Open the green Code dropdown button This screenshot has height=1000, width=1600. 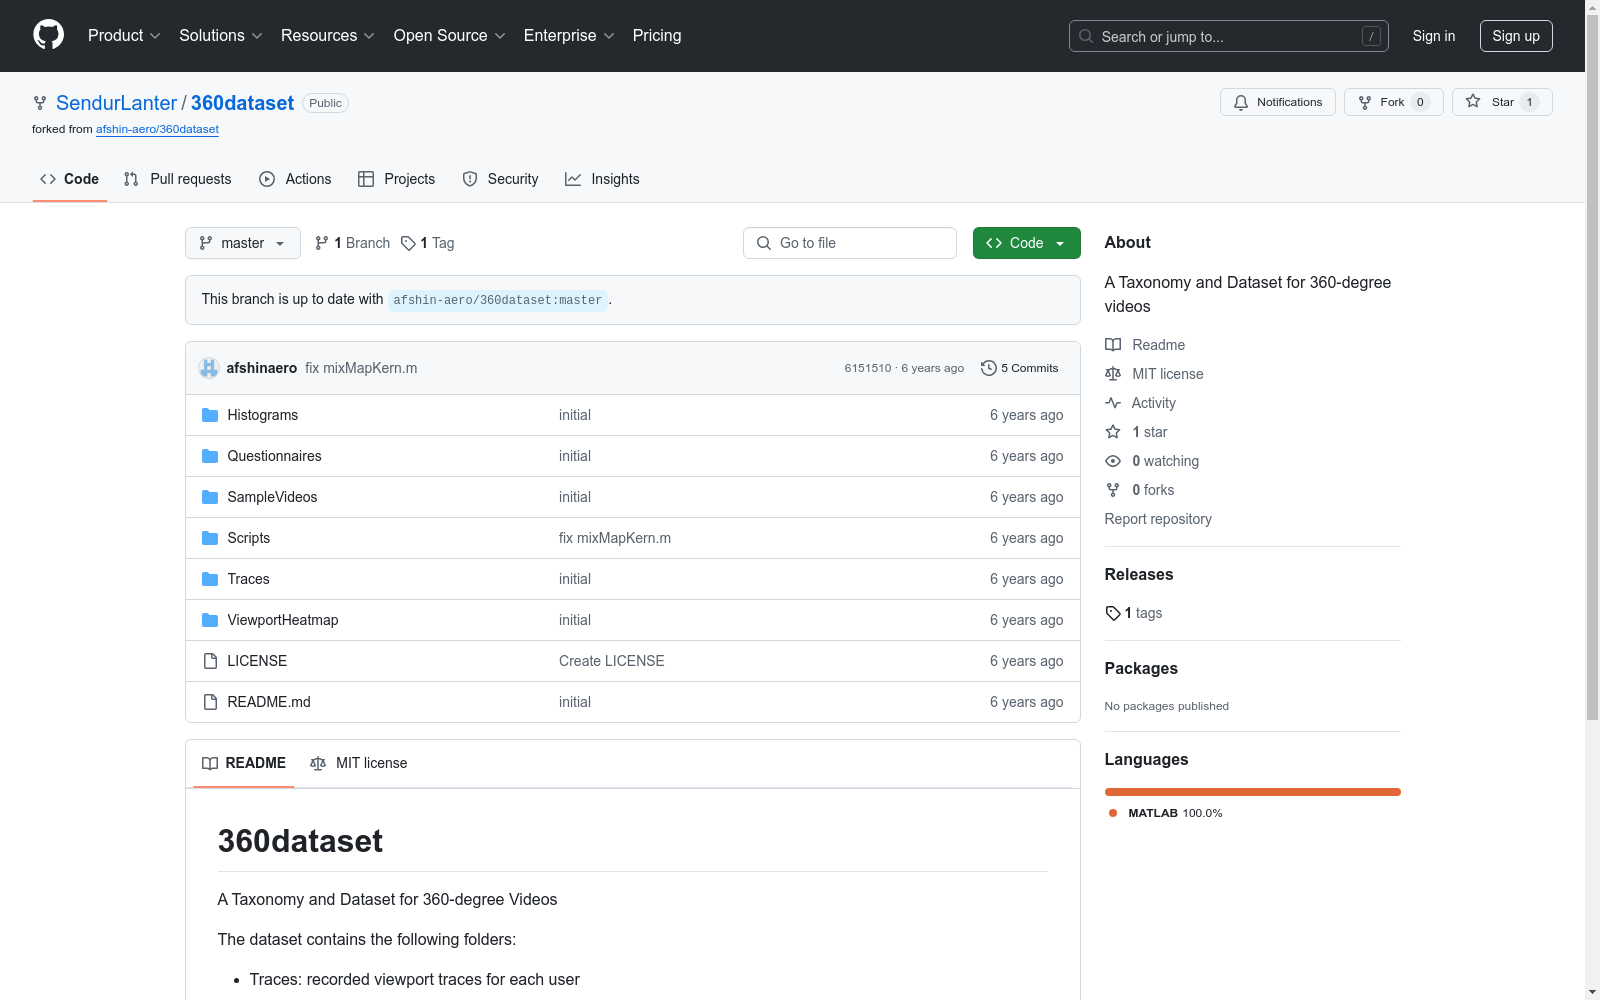(1027, 243)
